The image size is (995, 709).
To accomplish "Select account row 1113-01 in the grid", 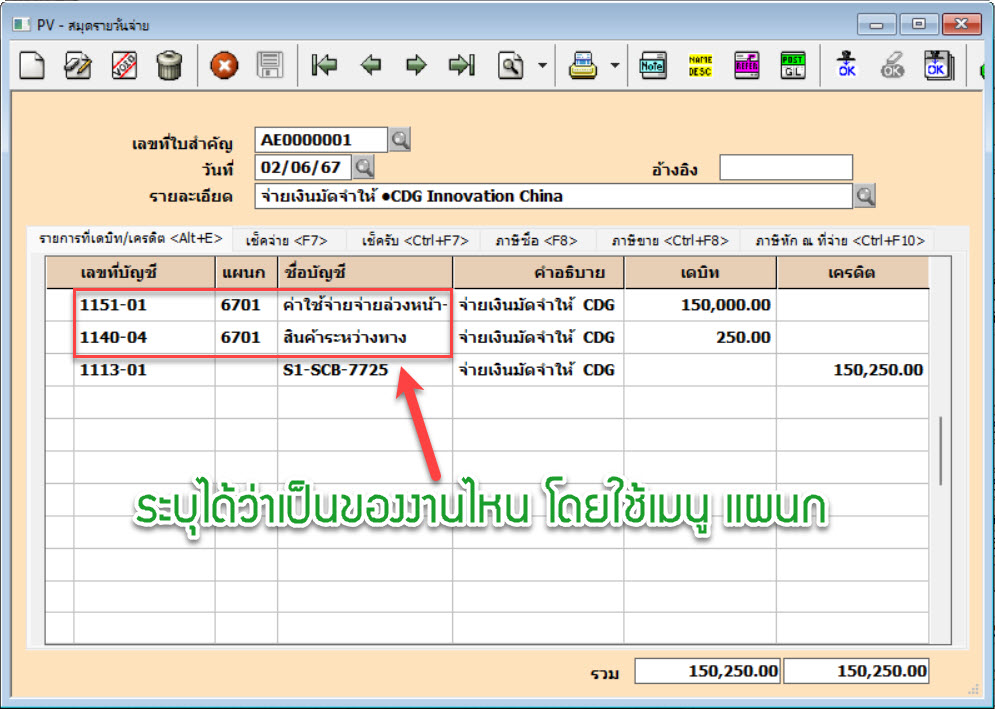I will (113, 370).
